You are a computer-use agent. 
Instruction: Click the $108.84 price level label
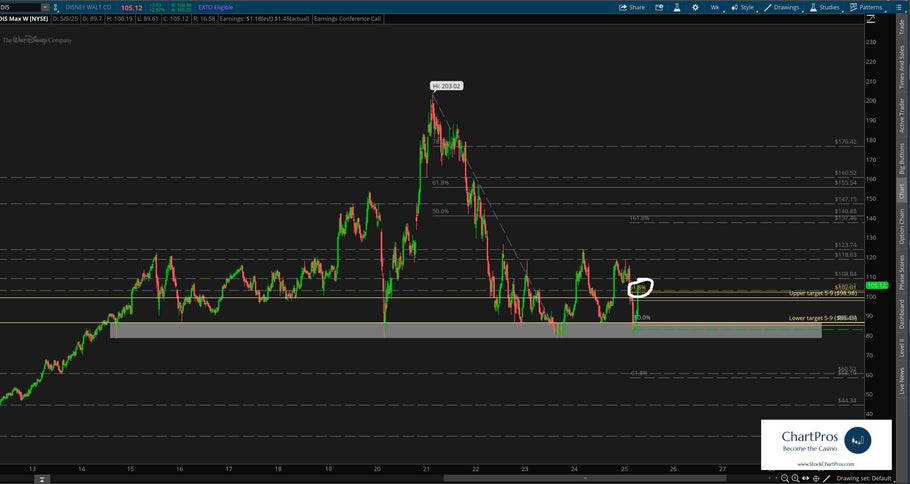point(846,274)
